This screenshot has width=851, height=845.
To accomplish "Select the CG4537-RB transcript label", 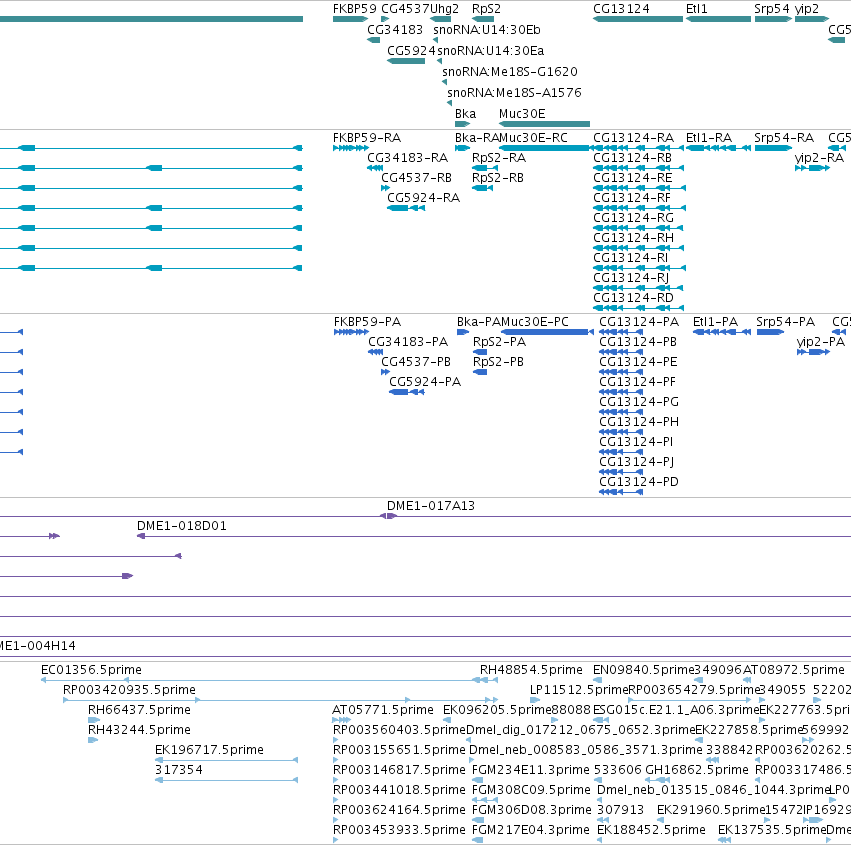I will (416, 178).
